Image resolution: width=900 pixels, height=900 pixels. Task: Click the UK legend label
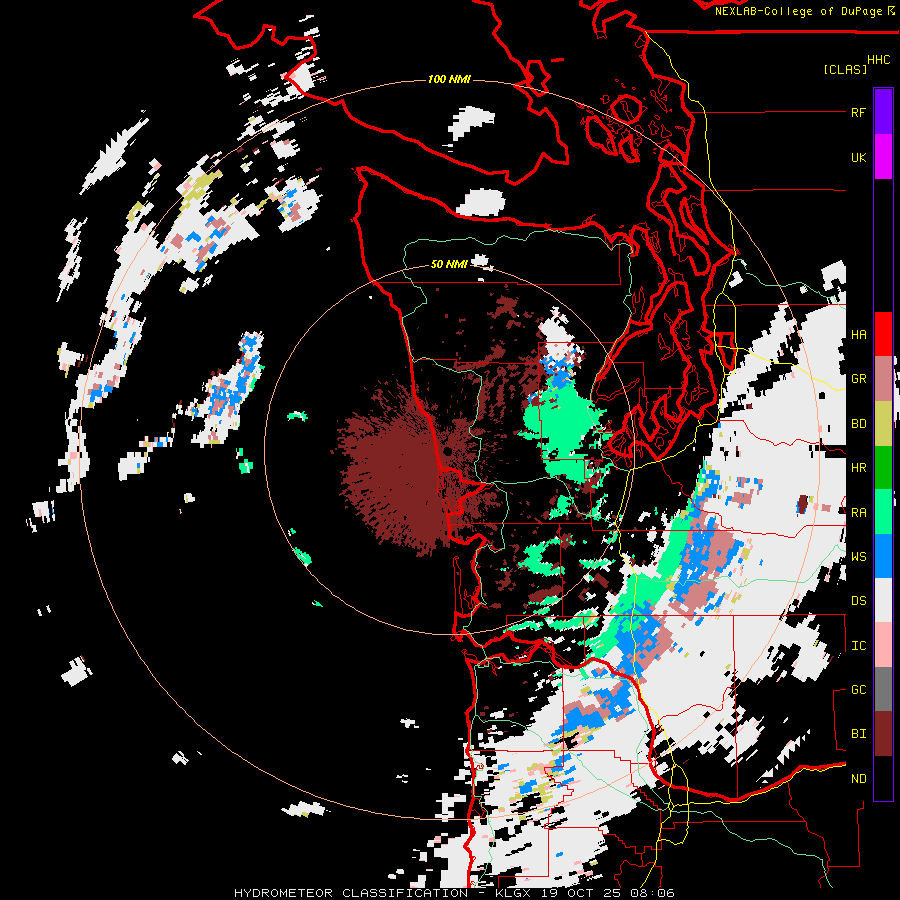point(858,157)
